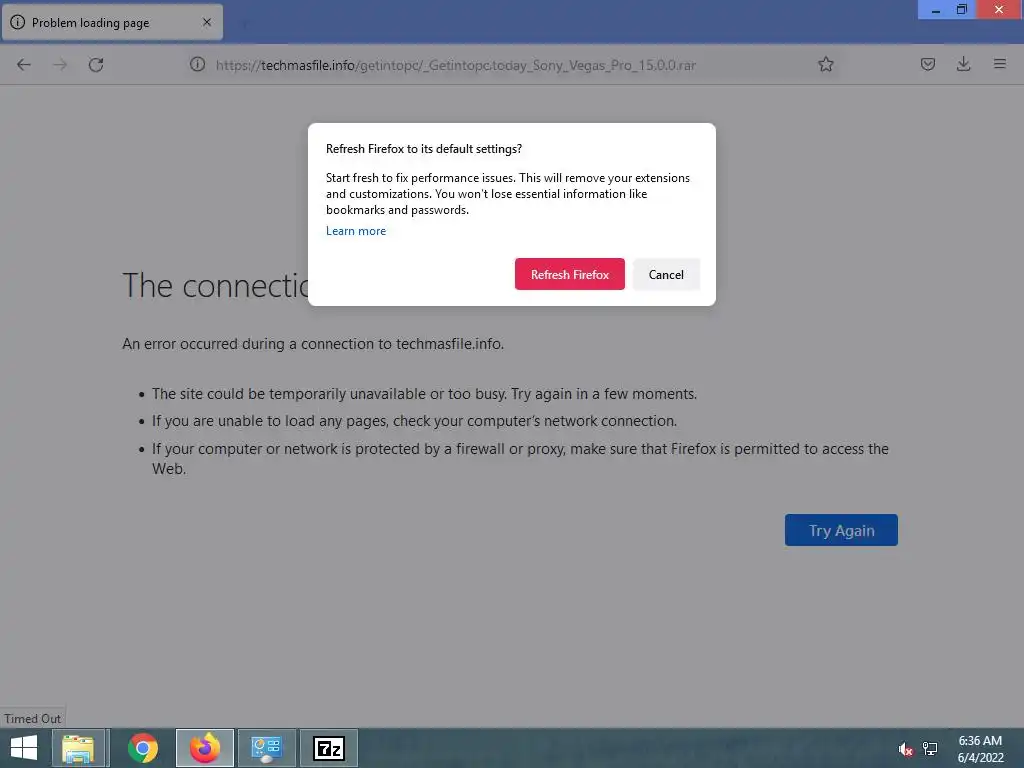The height and width of the screenshot is (768, 1024).
Task: Reload the page with the refresh icon
Action: [x=96, y=65]
